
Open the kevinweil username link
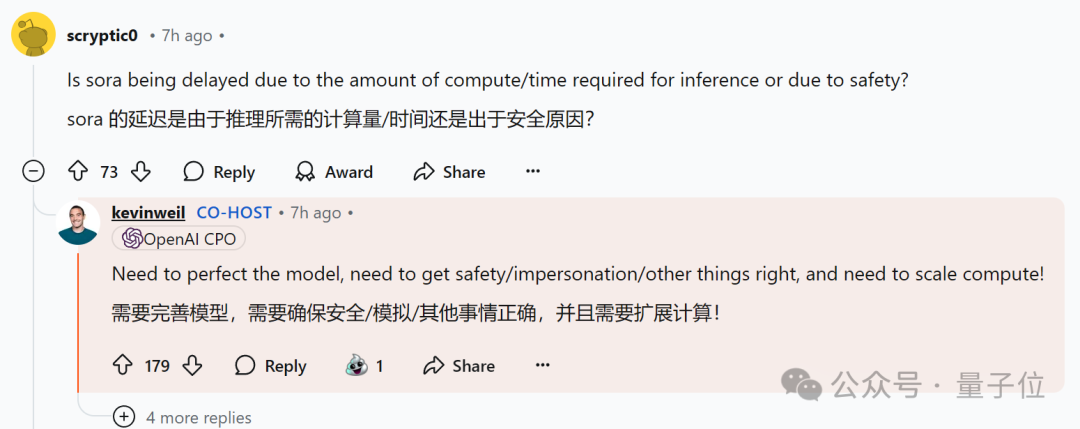click(x=149, y=213)
